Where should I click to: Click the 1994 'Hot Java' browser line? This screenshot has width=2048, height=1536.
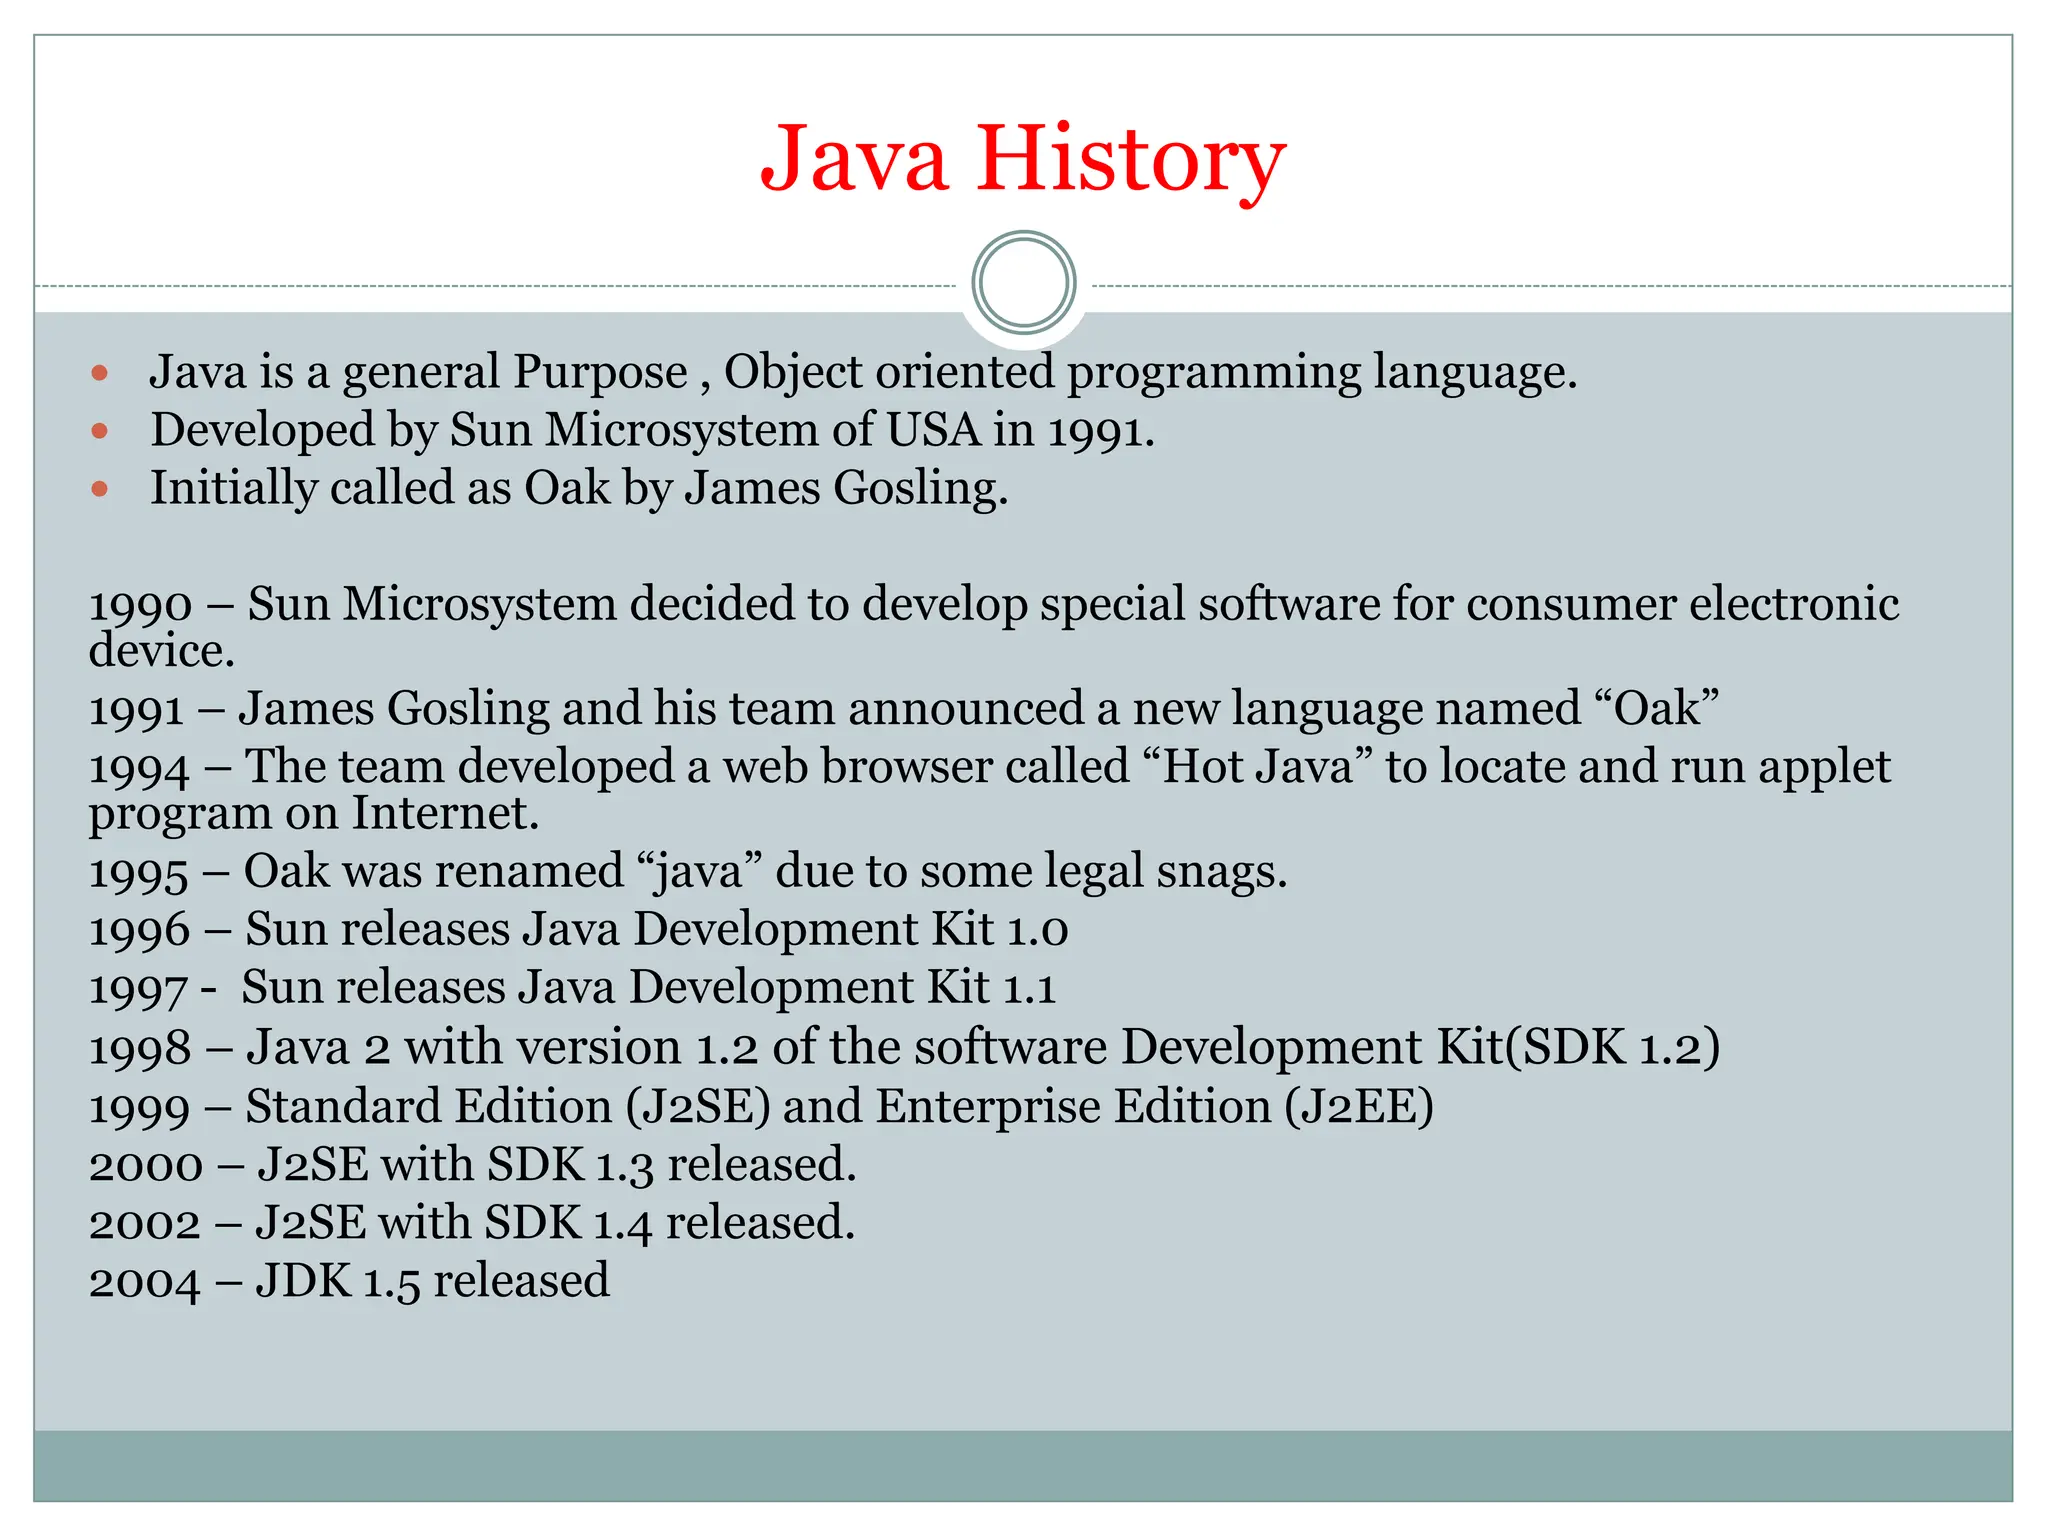point(988,768)
